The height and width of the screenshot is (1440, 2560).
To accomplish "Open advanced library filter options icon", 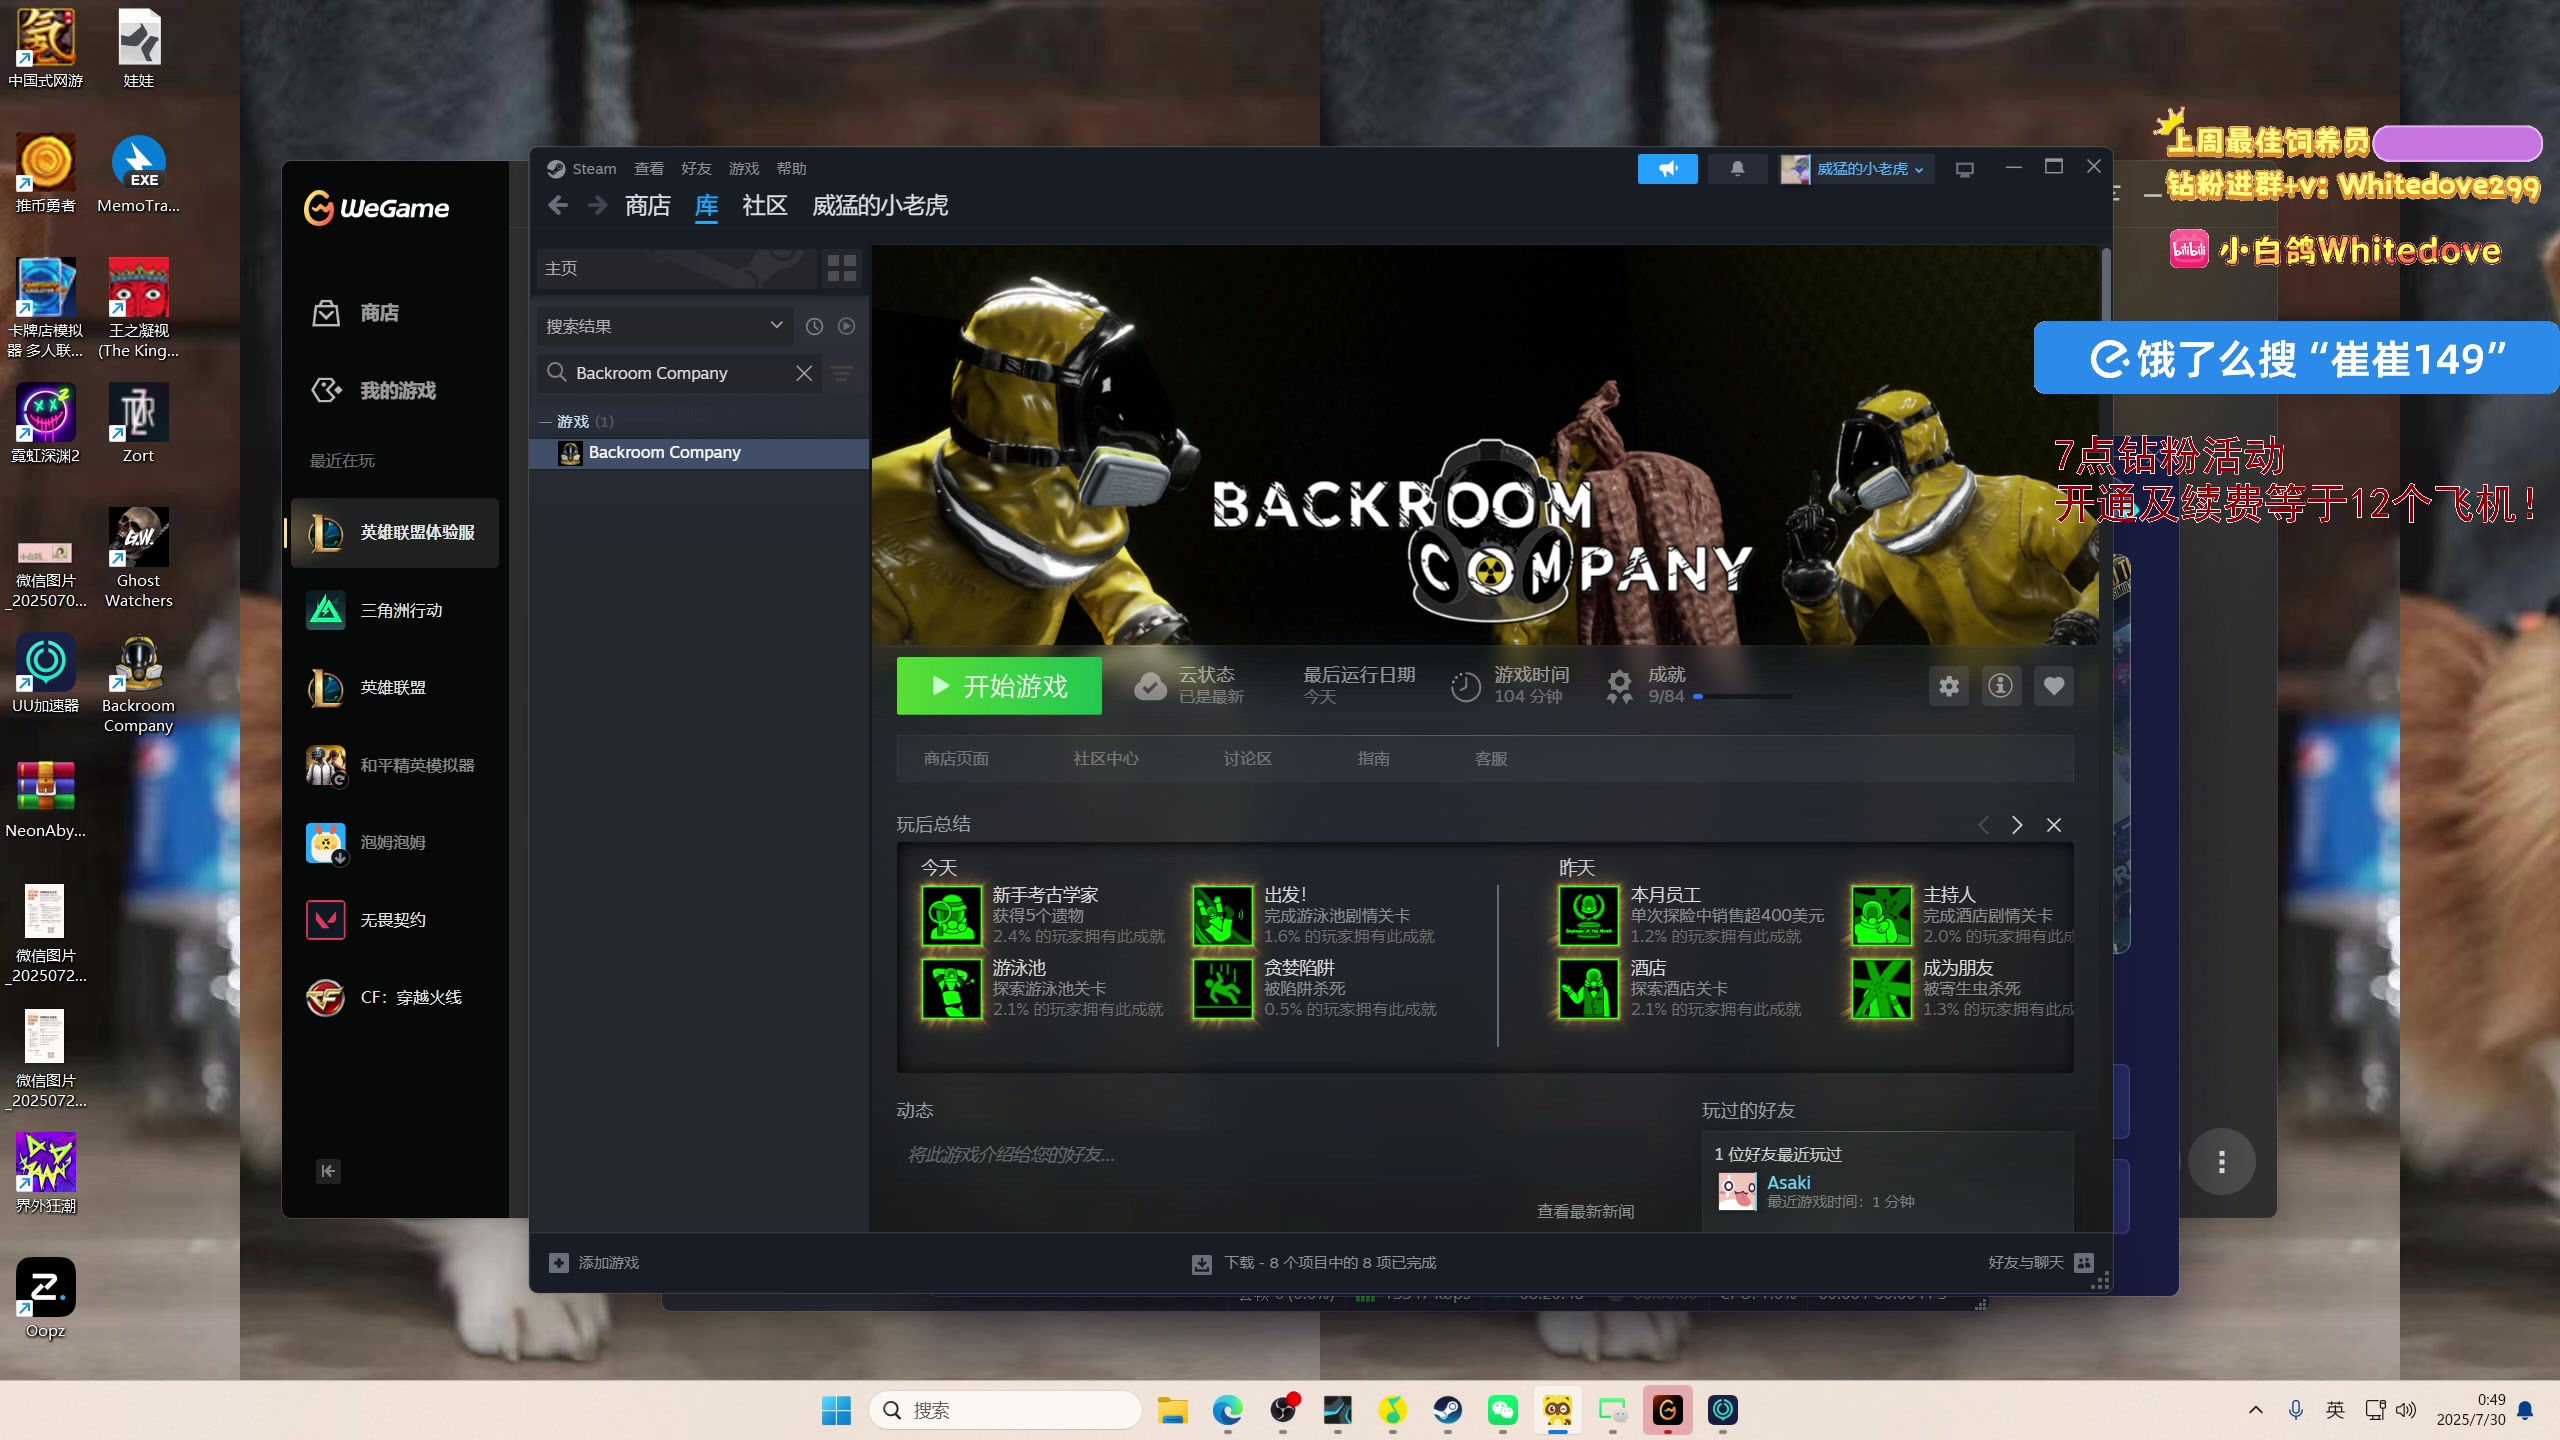I will coord(842,373).
